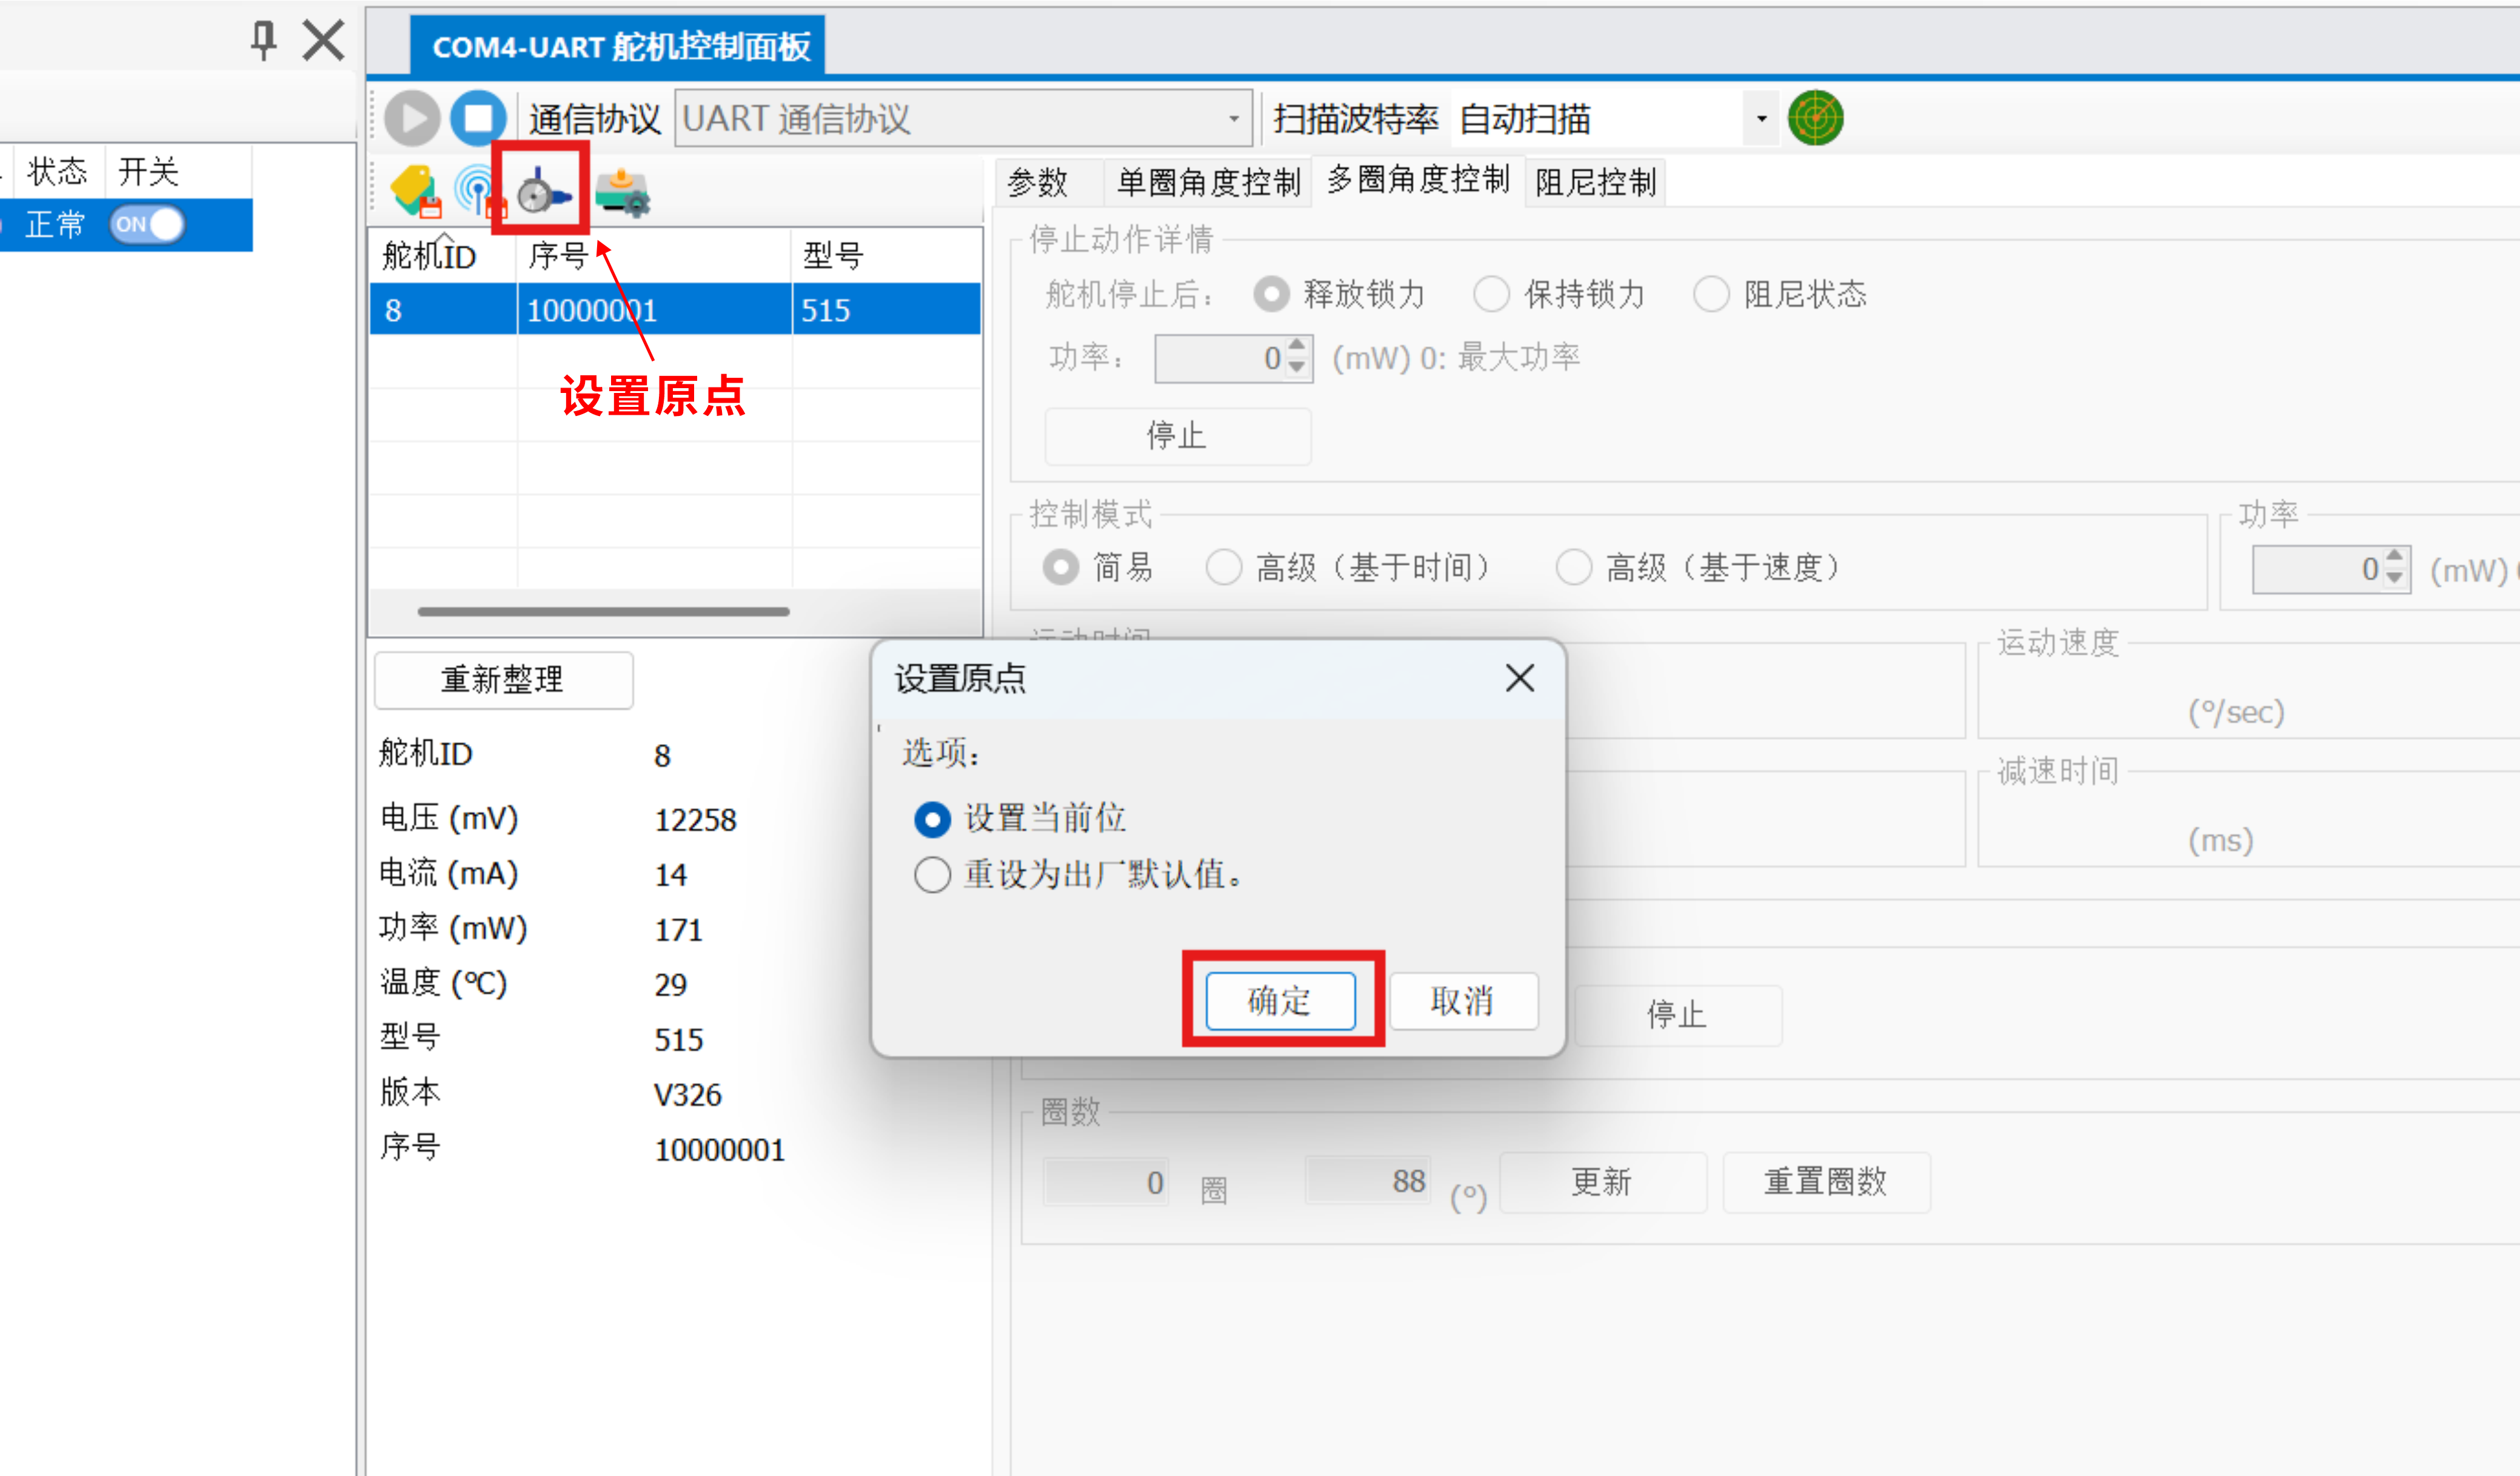Open the 通信协议 UART dropdown
Screen dimensions: 2520x1476
point(1234,119)
